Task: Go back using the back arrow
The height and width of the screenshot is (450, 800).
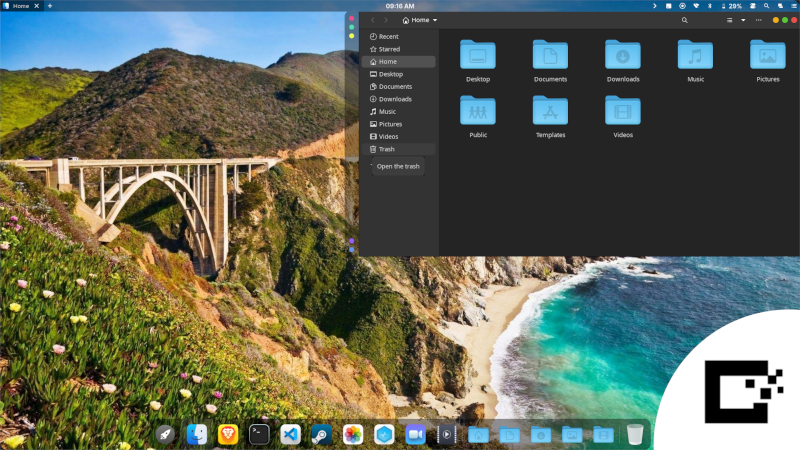Action: pos(373,20)
